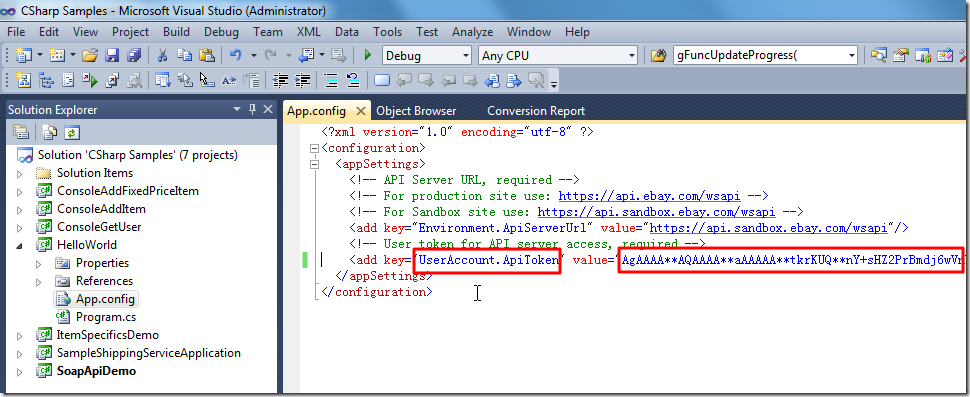Cut selection with the scissors icon
Viewport: 970px width, 397px height.
[x=162, y=55]
